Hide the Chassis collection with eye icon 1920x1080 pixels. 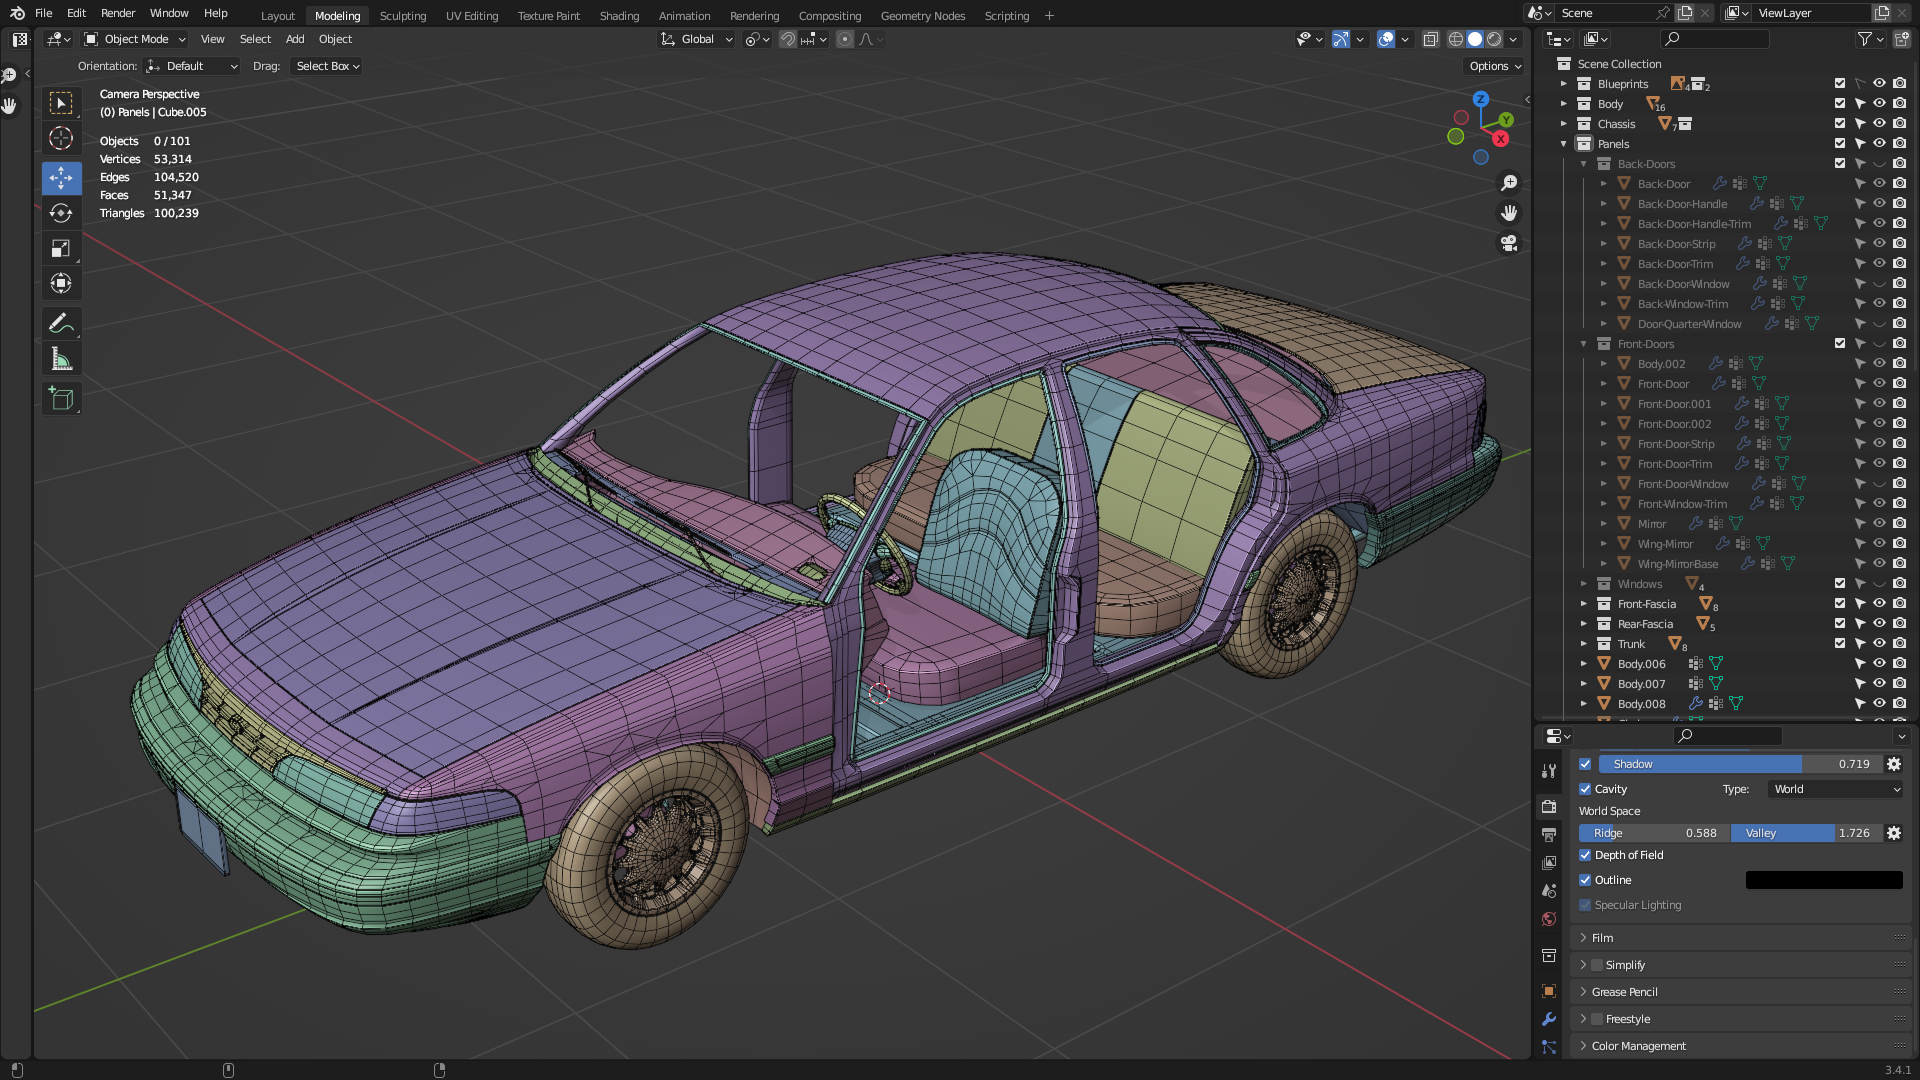click(x=1879, y=124)
